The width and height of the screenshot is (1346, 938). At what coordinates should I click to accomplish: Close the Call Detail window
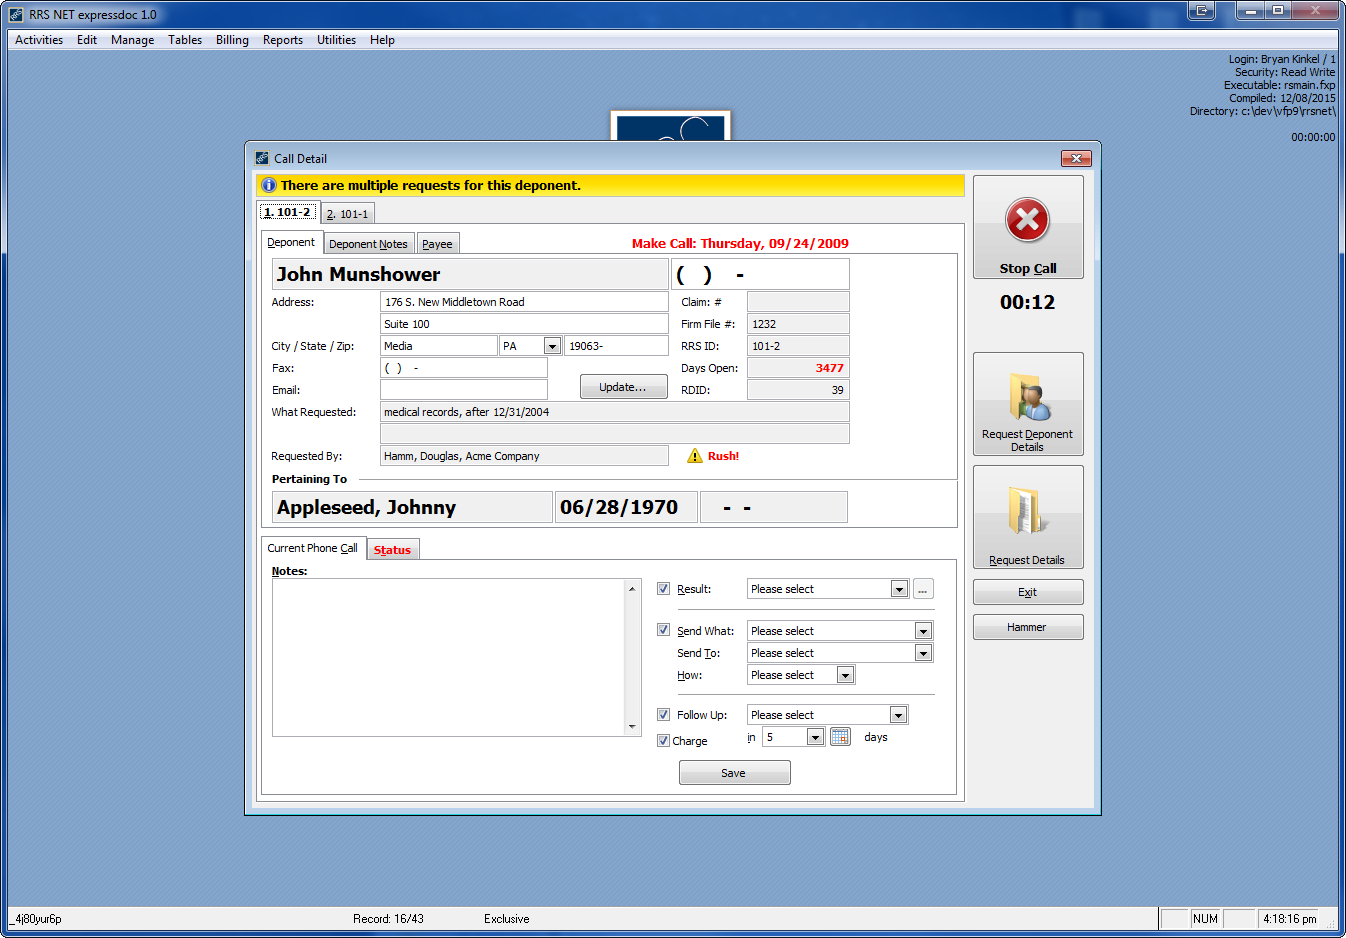tap(1076, 158)
